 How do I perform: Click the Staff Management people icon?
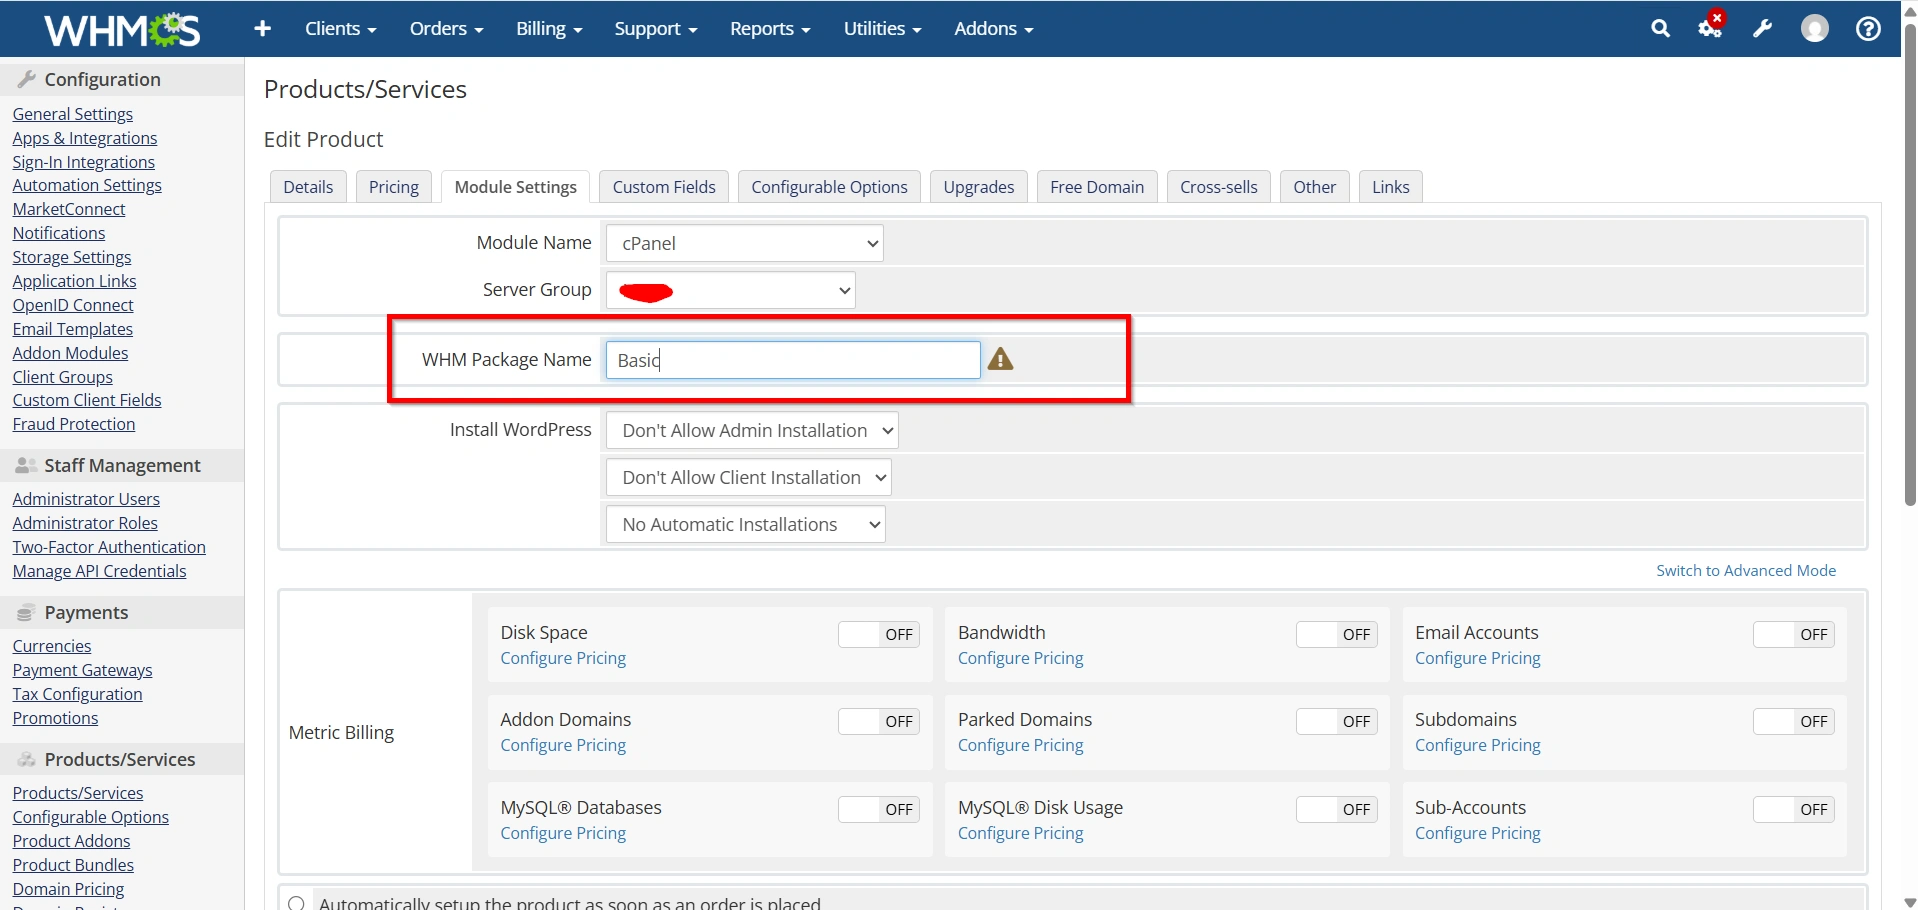tap(26, 465)
